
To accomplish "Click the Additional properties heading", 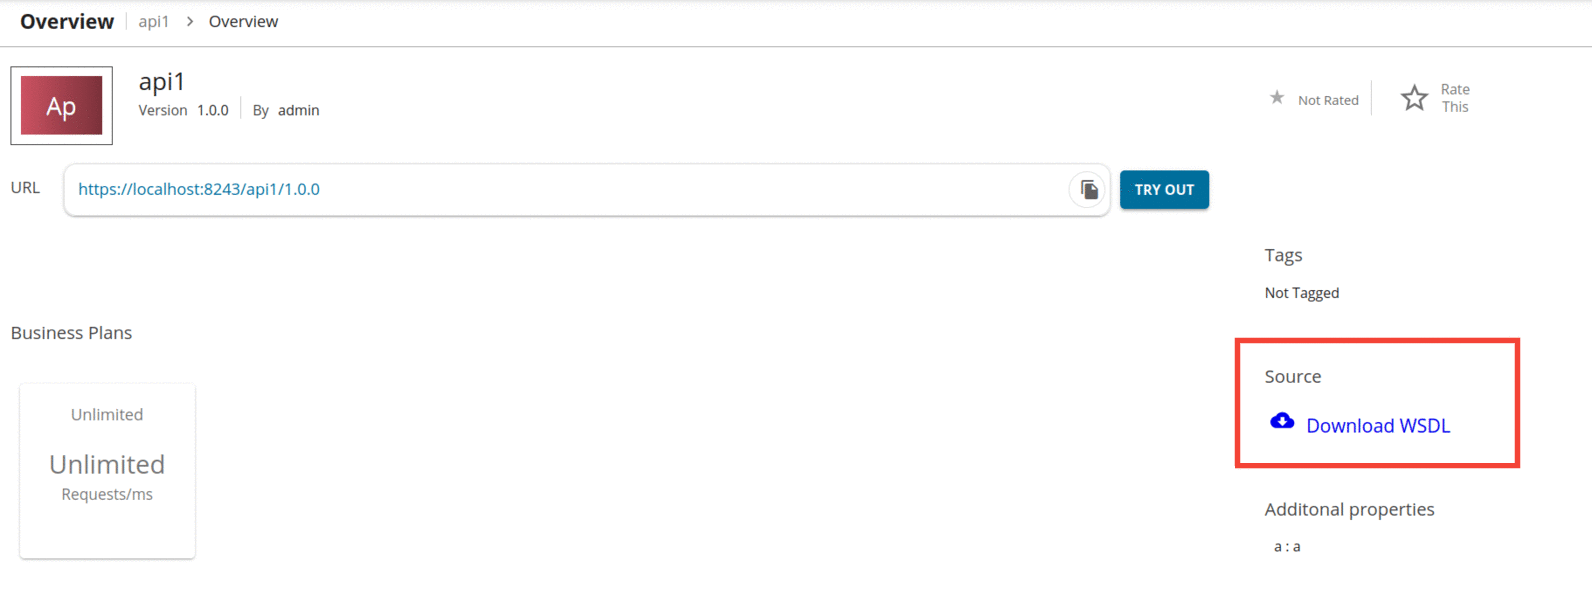I will pyautogui.click(x=1349, y=509).
